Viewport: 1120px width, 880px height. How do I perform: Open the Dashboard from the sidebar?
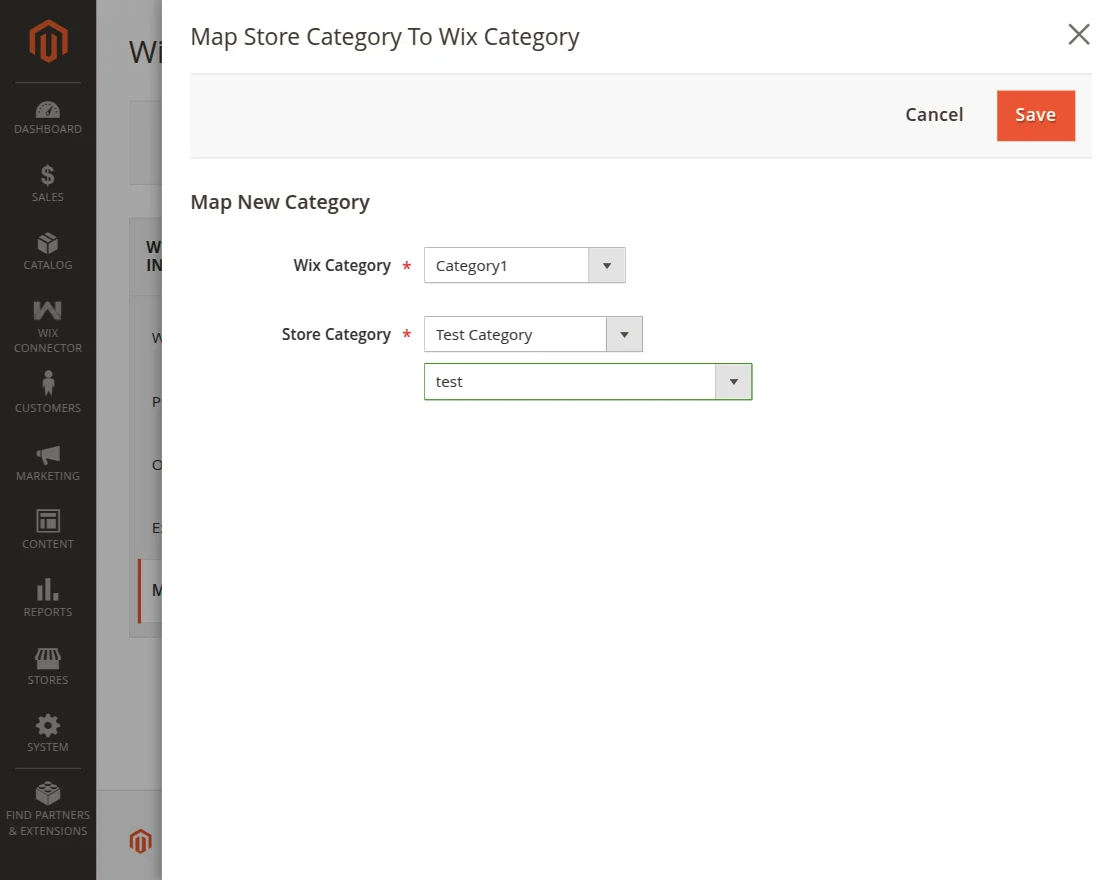pos(47,115)
